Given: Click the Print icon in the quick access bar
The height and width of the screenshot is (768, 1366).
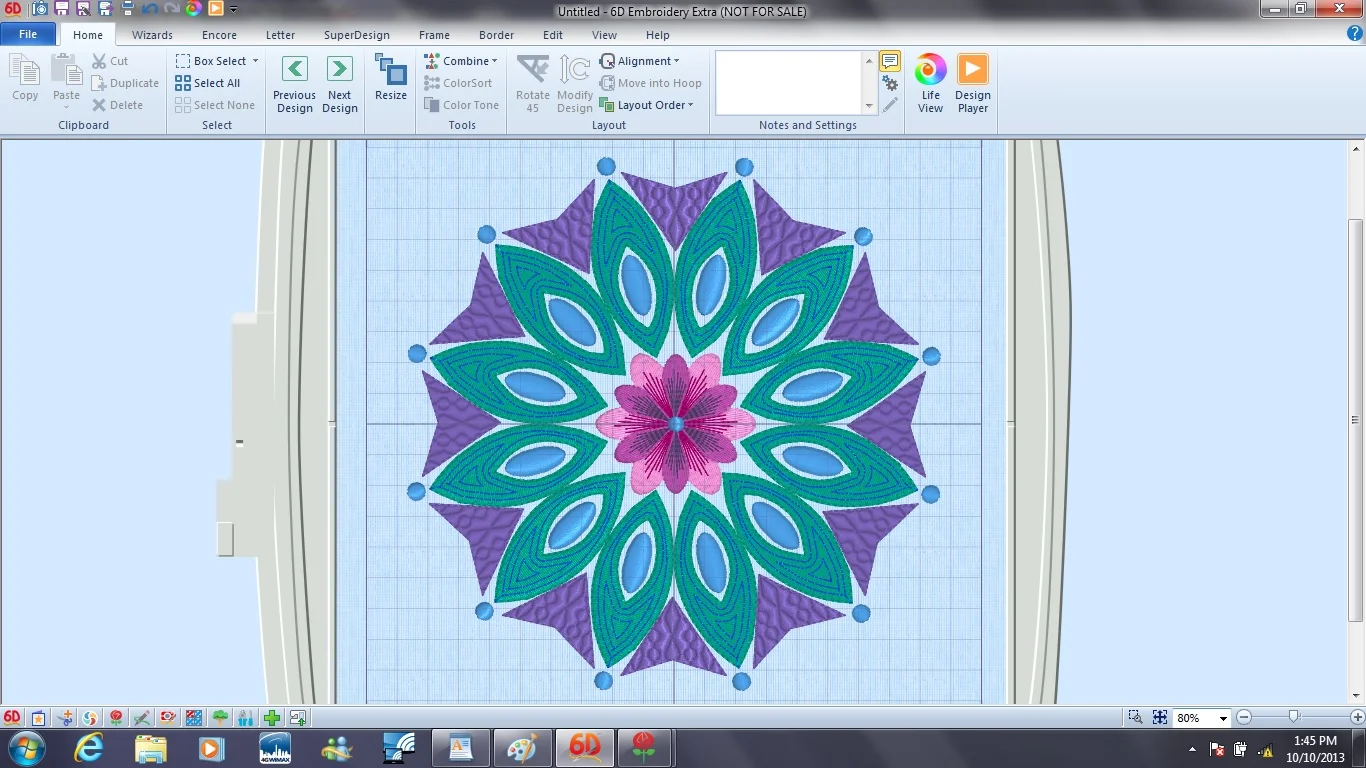Looking at the screenshot, I should 127,9.
